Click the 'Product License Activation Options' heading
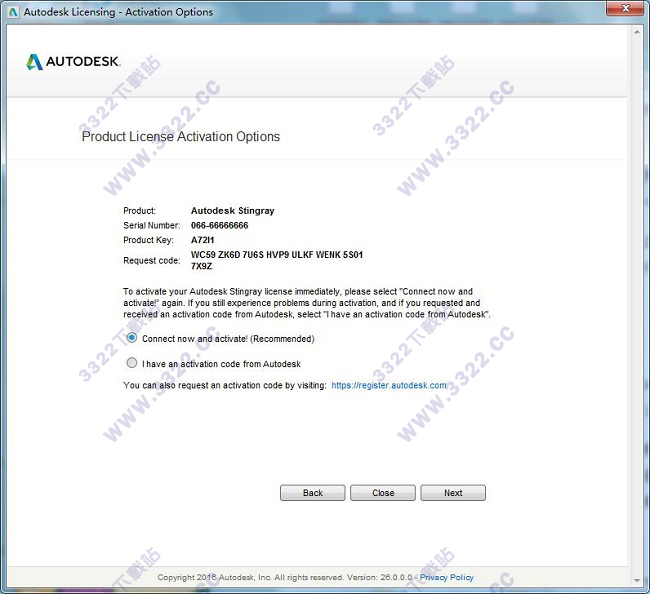Screen dimensions: 650x594 click(x=181, y=136)
